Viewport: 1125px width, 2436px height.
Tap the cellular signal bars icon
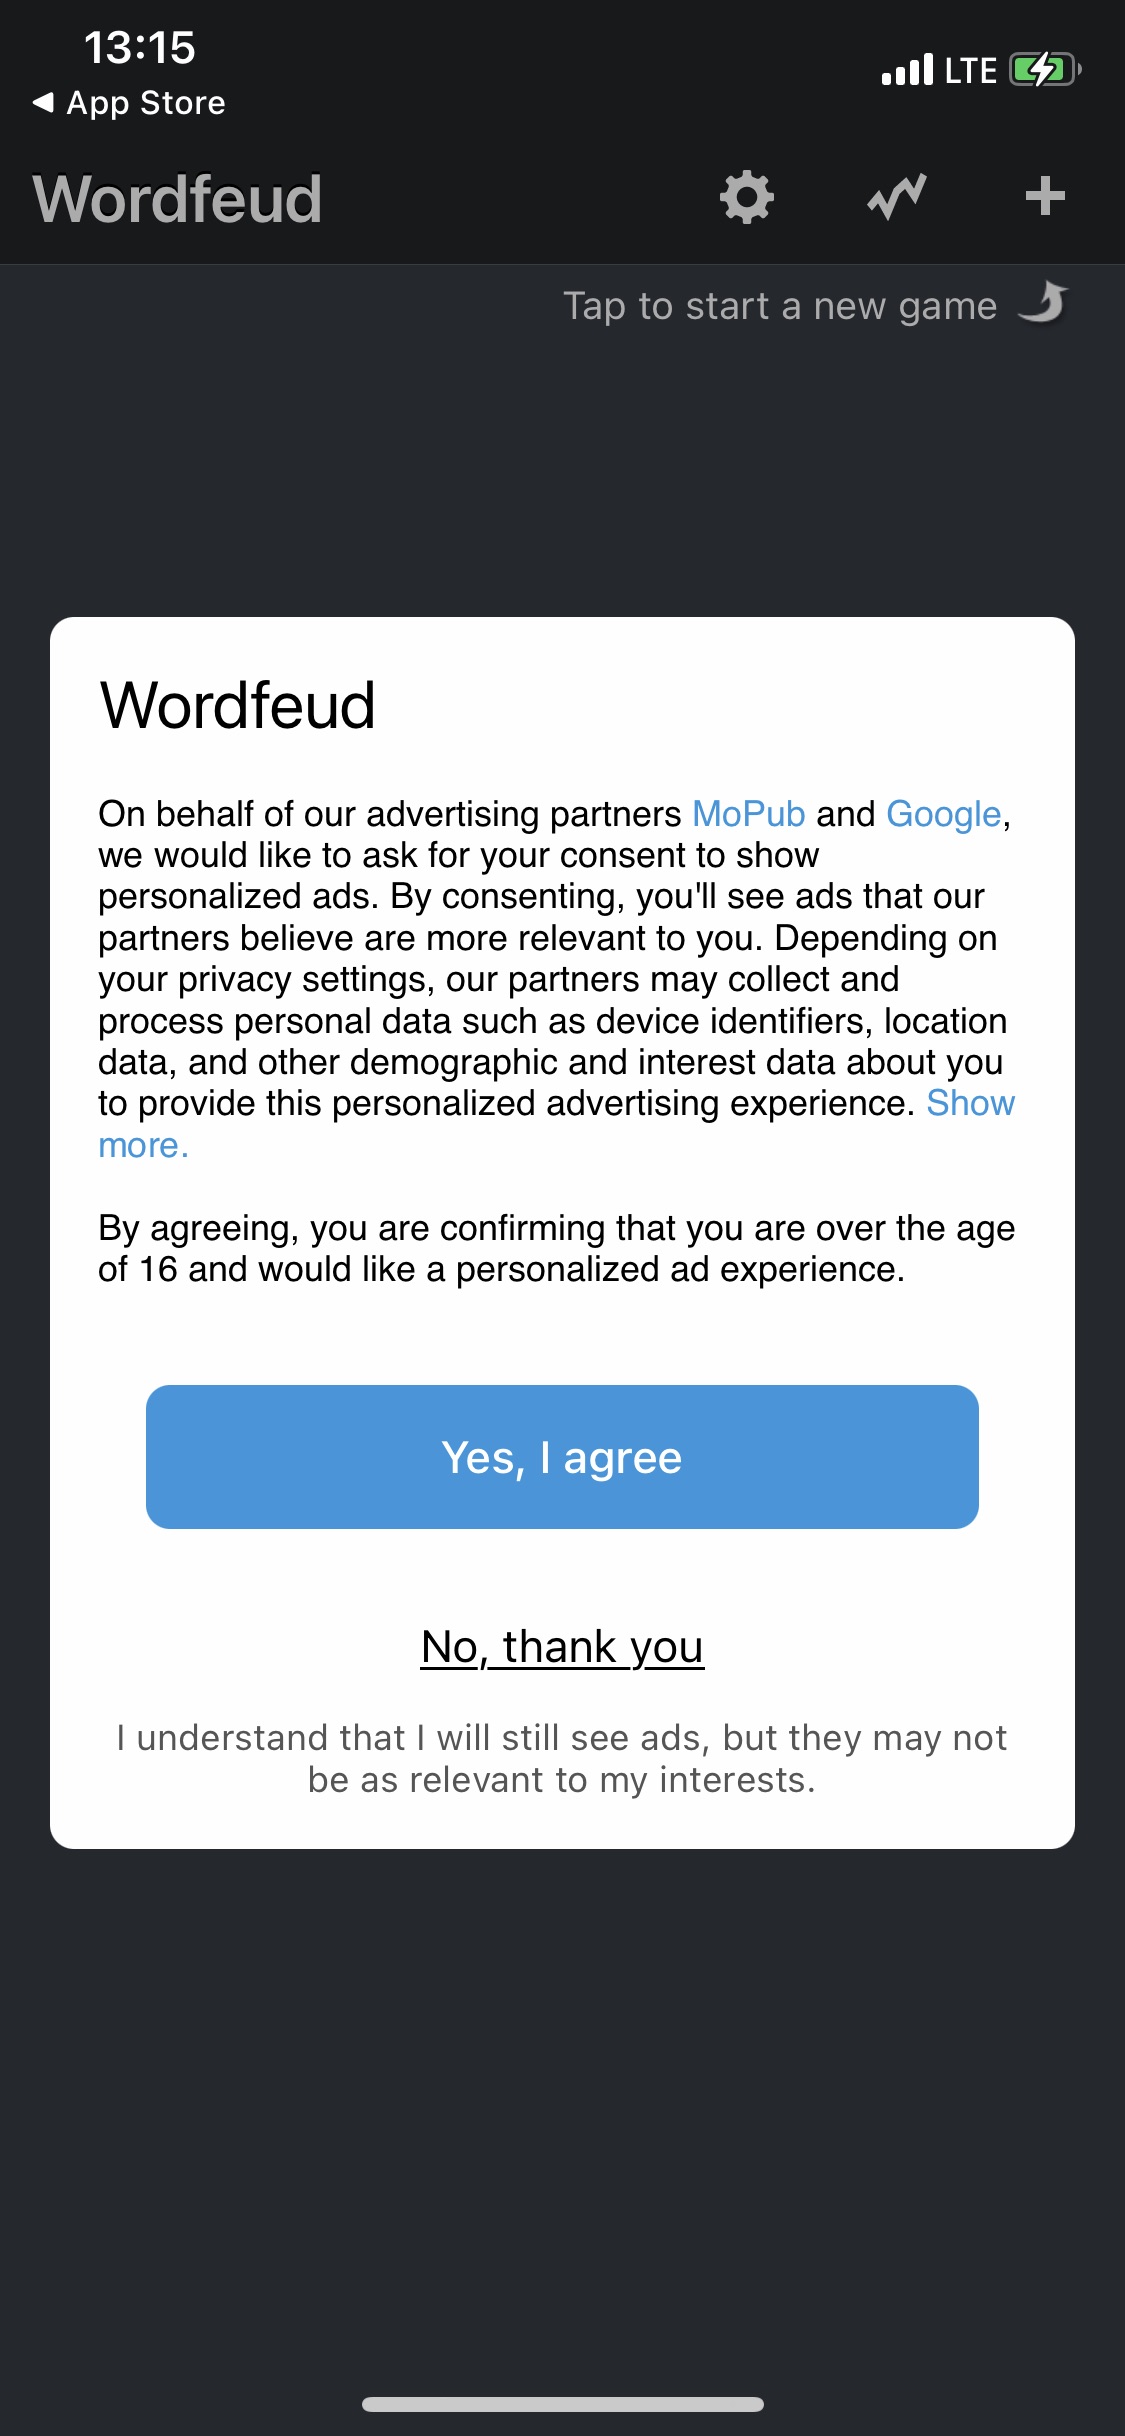[907, 70]
